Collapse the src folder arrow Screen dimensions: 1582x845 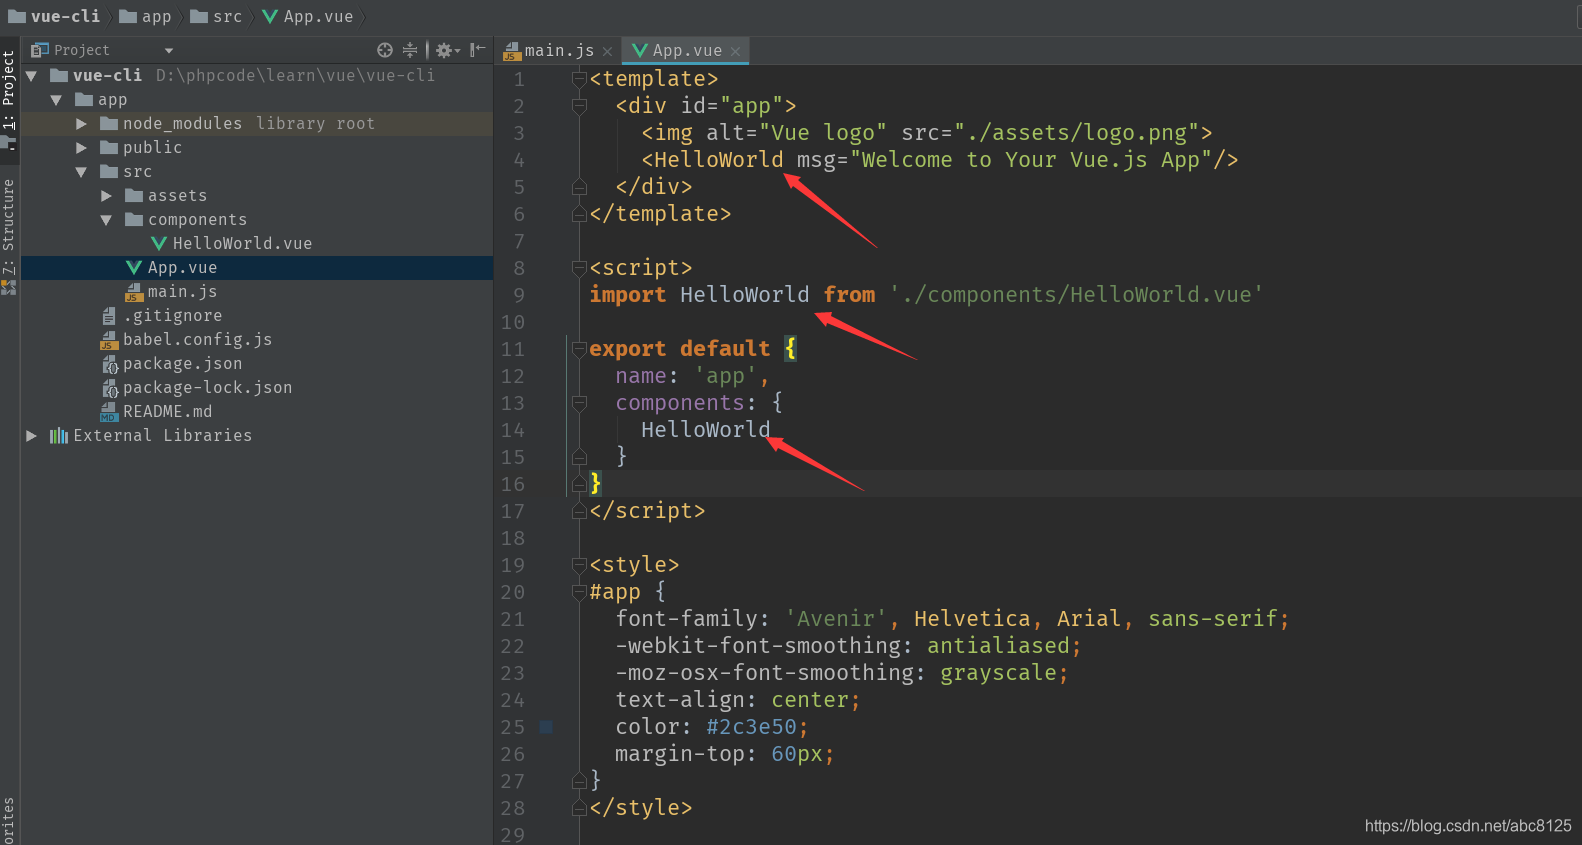click(x=81, y=172)
